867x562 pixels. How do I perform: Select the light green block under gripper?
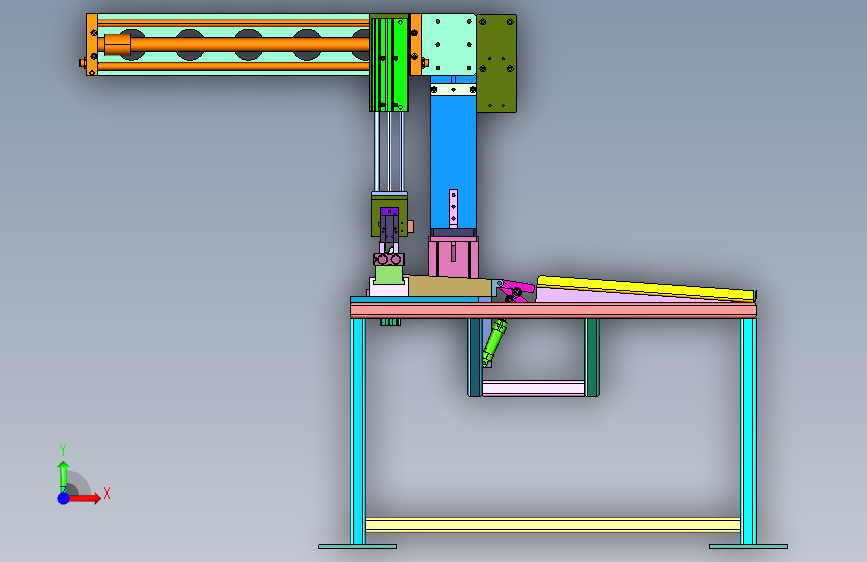[x=389, y=274]
